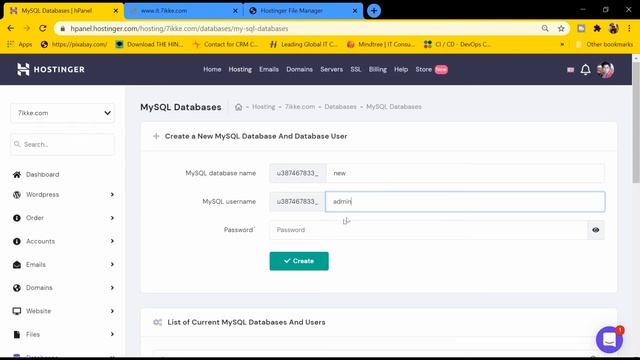Viewport: 640px width, 360px height.
Task: Open SSL in top navigation
Action: coord(356,69)
